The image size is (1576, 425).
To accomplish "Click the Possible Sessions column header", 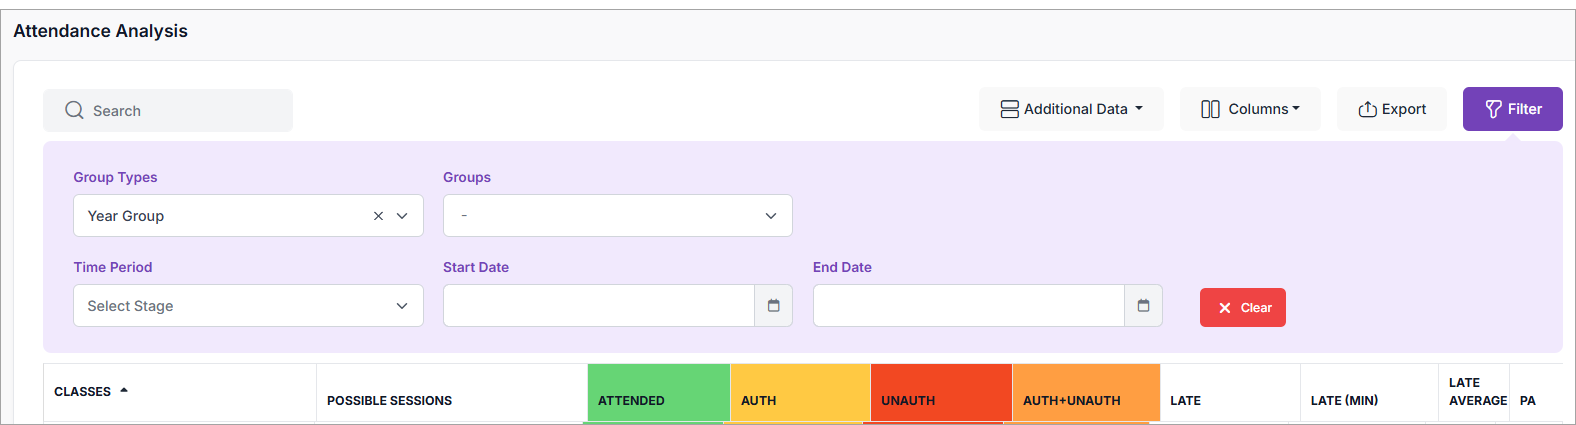I will point(389,400).
